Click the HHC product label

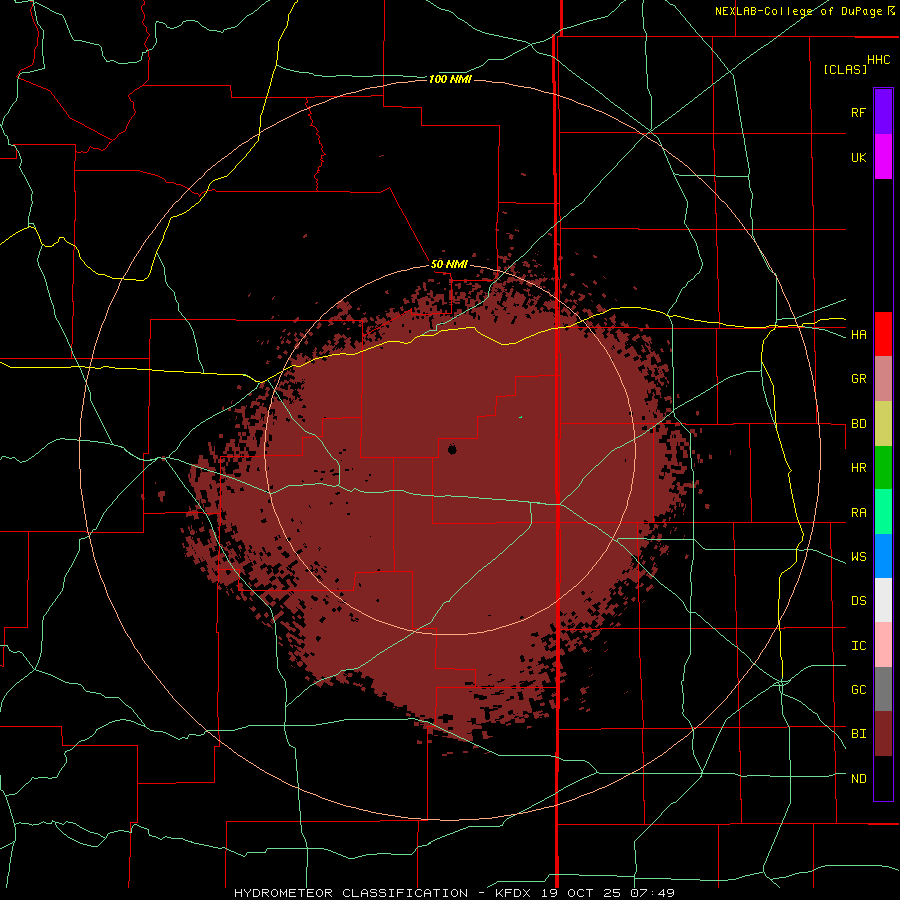tap(879, 60)
